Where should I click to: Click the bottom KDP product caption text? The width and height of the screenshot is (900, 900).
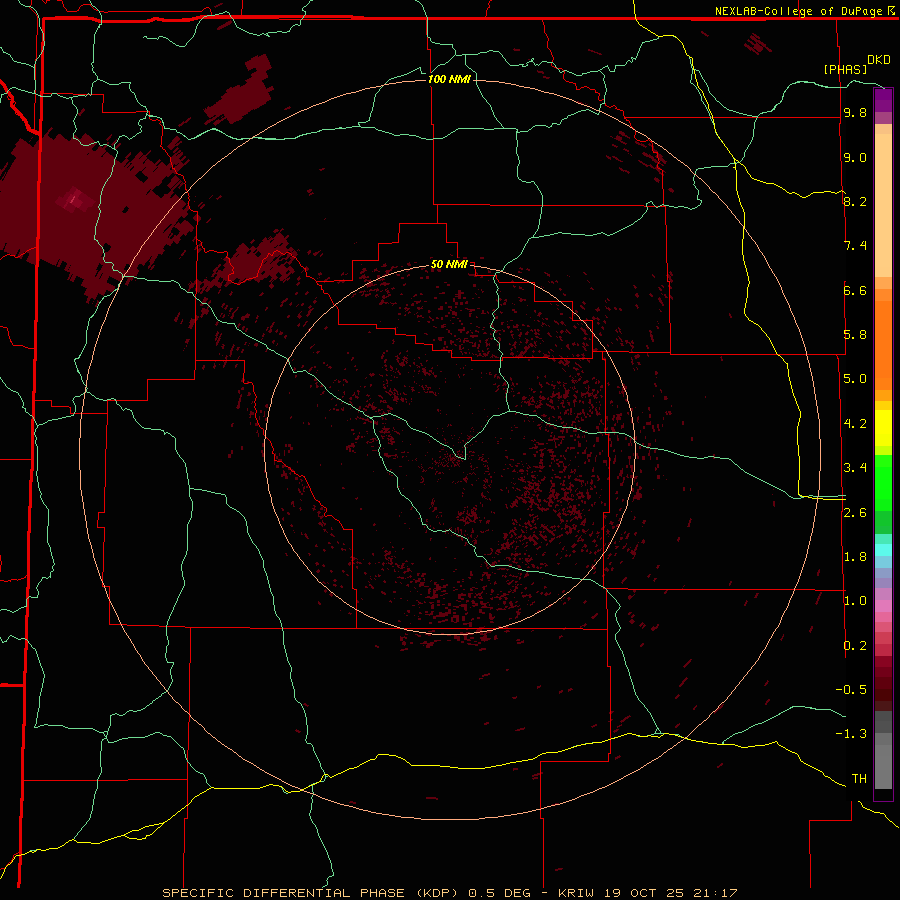pos(449,893)
